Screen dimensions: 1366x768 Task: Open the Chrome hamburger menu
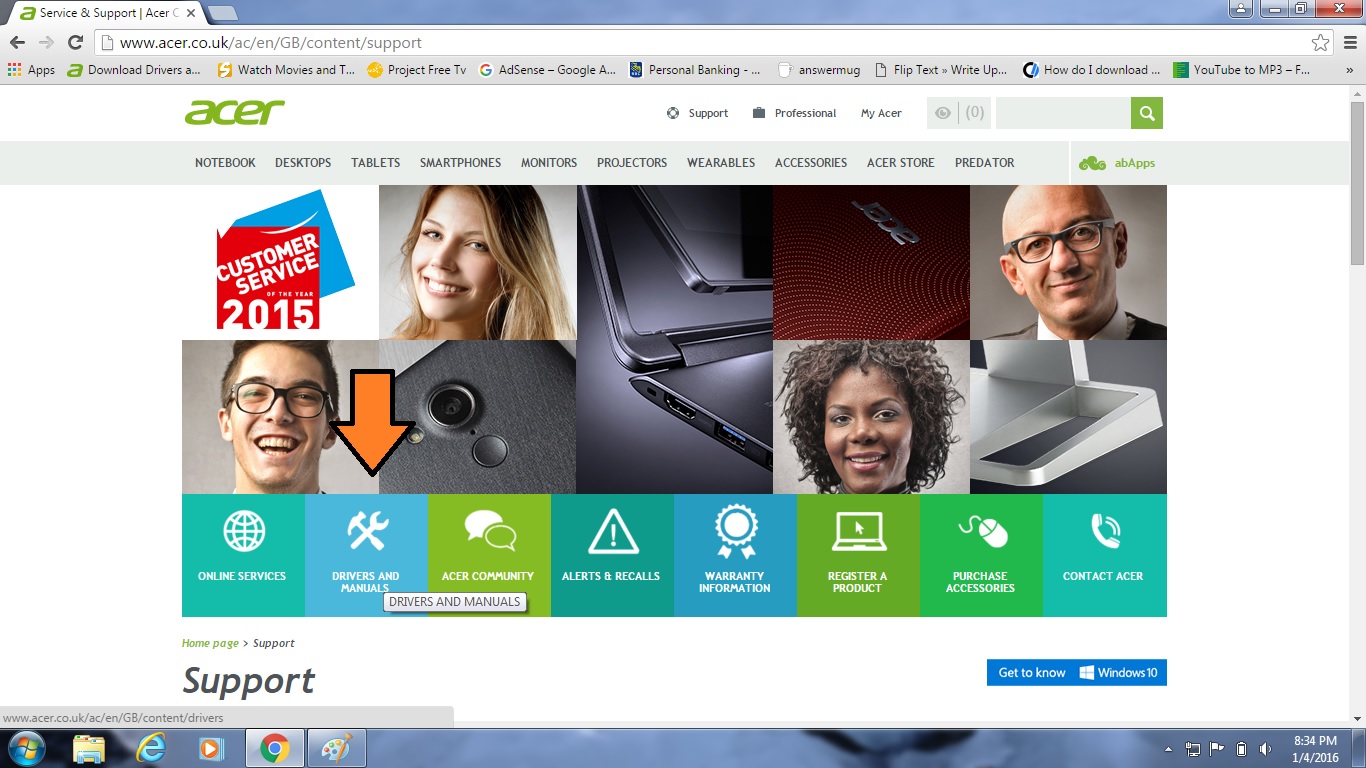[x=1349, y=42]
